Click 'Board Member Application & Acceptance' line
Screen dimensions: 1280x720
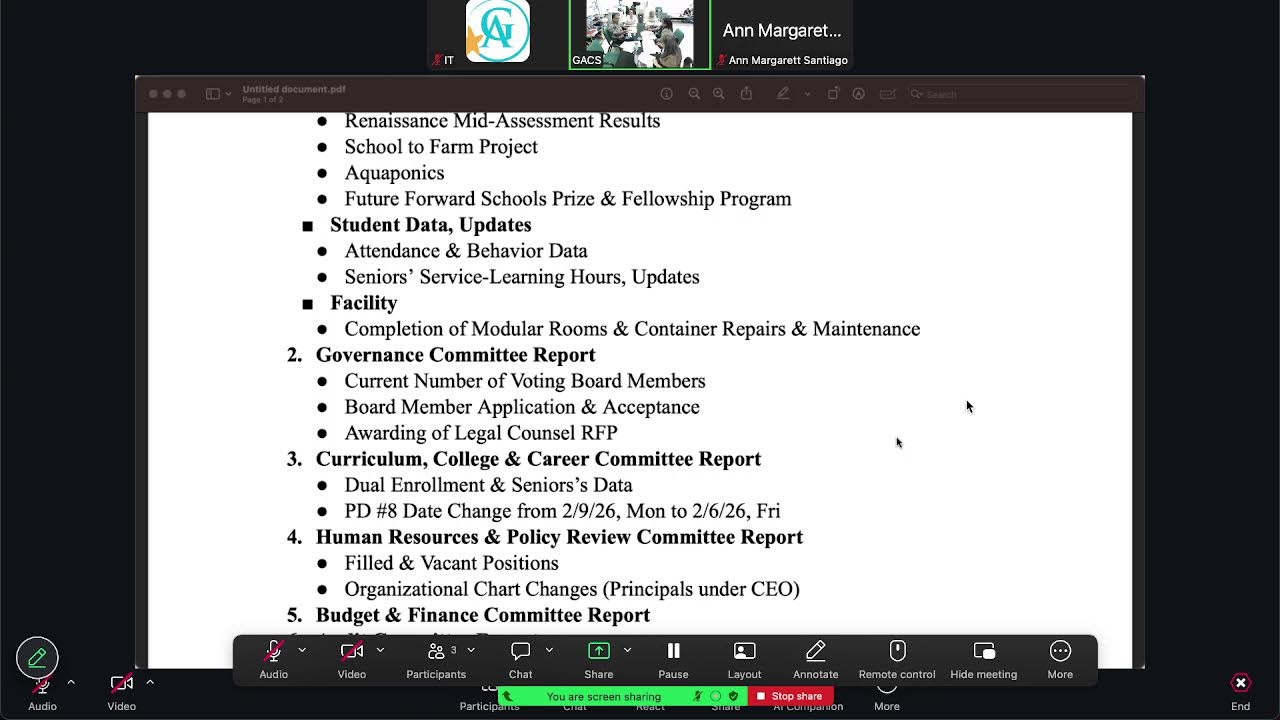point(522,406)
